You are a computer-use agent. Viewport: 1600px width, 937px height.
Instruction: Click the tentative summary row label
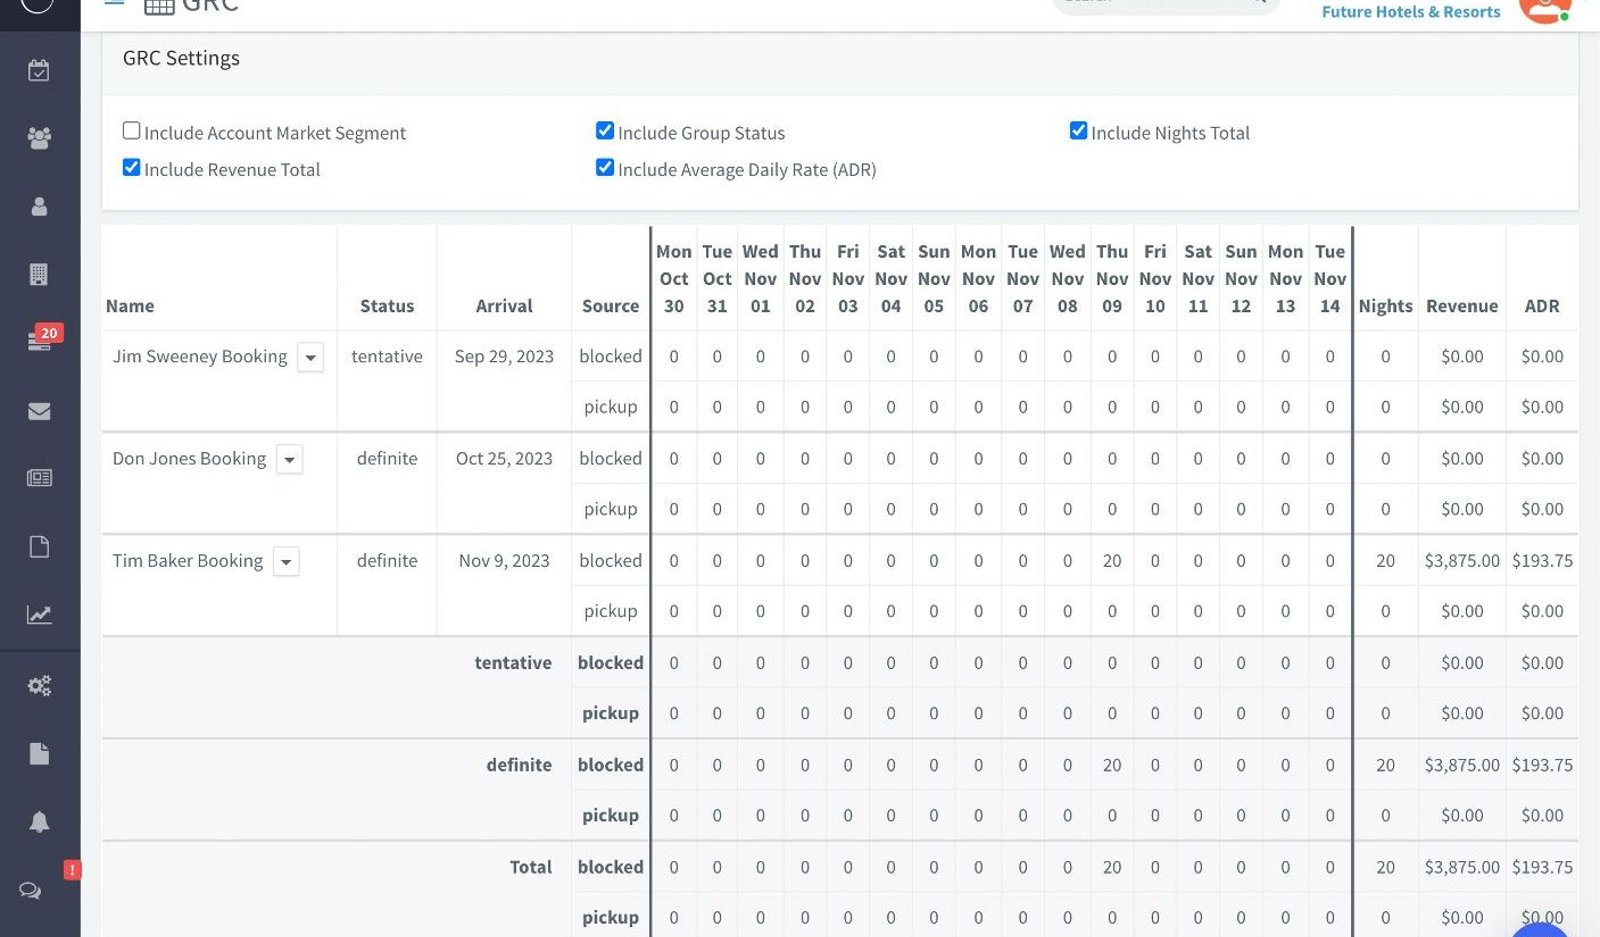(513, 663)
